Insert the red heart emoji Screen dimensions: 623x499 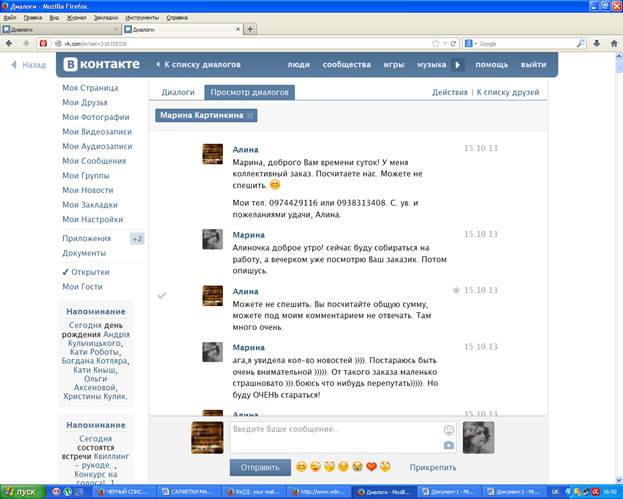pyautogui.click(x=371, y=466)
